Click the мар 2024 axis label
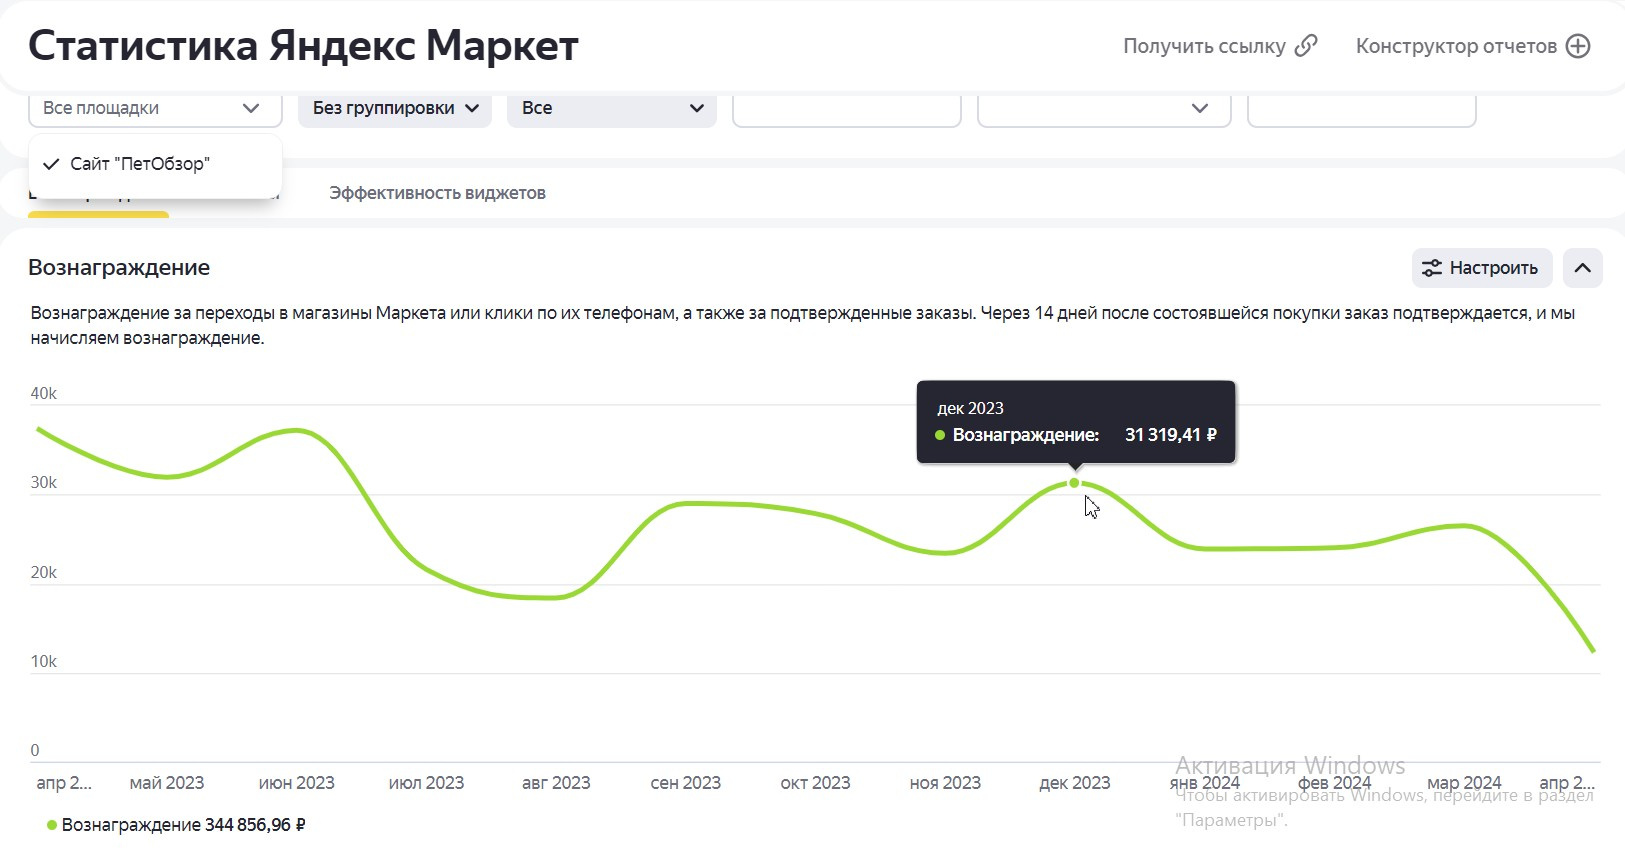This screenshot has width=1625, height=856. point(1464,783)
